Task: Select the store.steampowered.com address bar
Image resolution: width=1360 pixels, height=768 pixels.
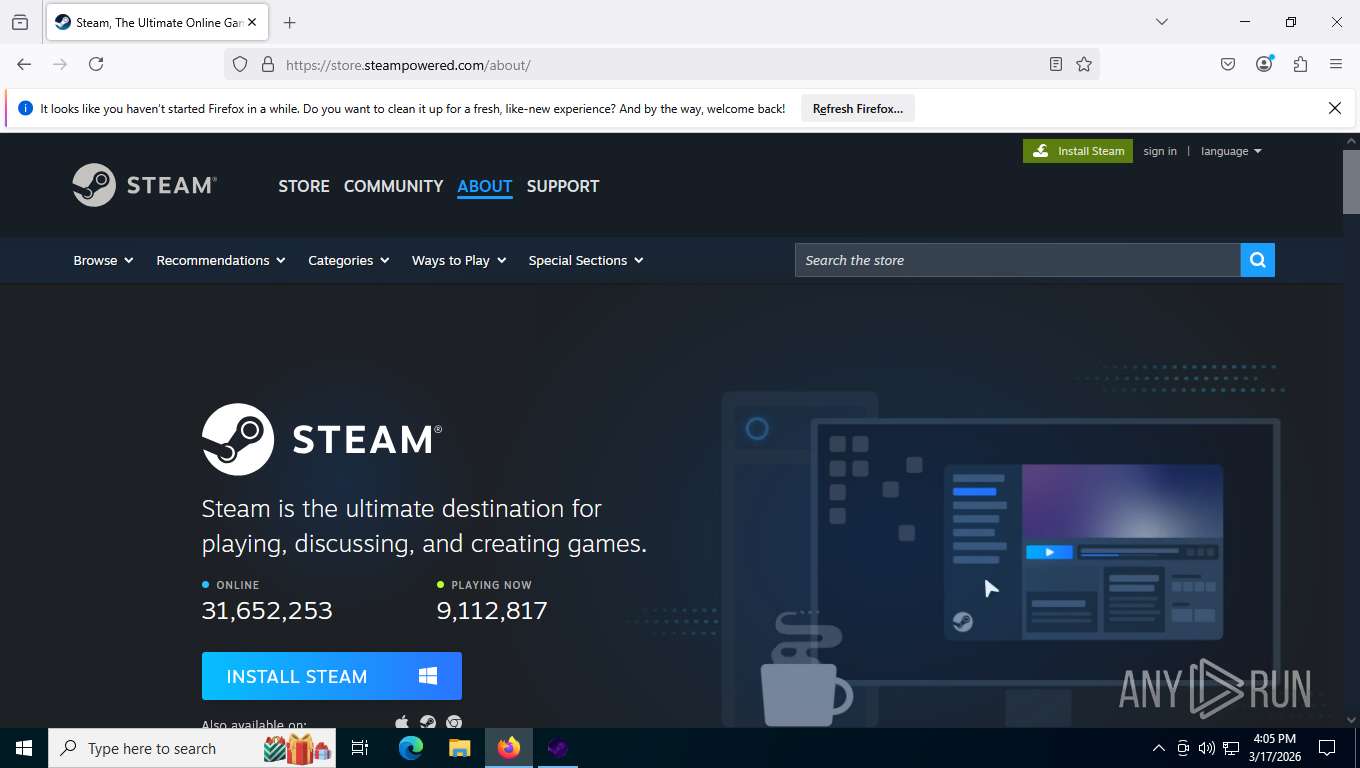Action: [x=660, y=64]
